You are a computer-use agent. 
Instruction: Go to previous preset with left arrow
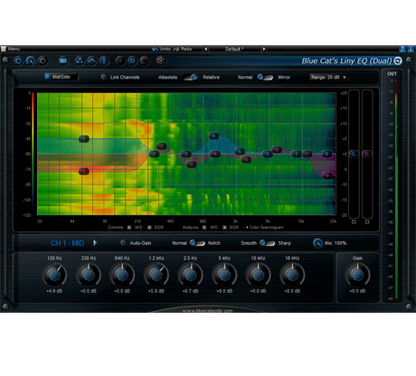[206, 49]
